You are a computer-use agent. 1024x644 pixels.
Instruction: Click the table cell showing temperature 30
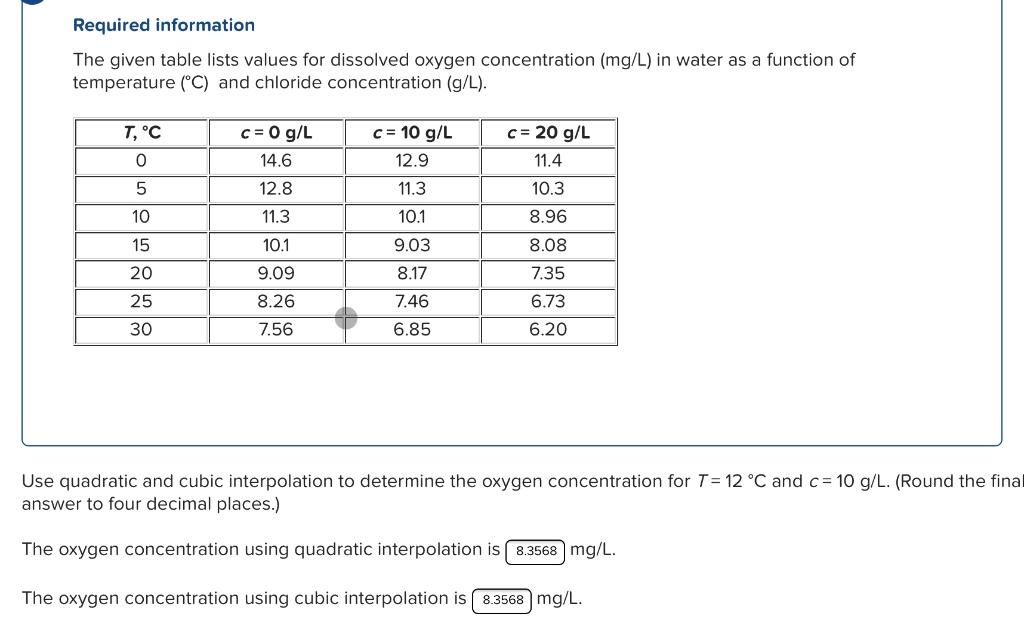point(140,329)
